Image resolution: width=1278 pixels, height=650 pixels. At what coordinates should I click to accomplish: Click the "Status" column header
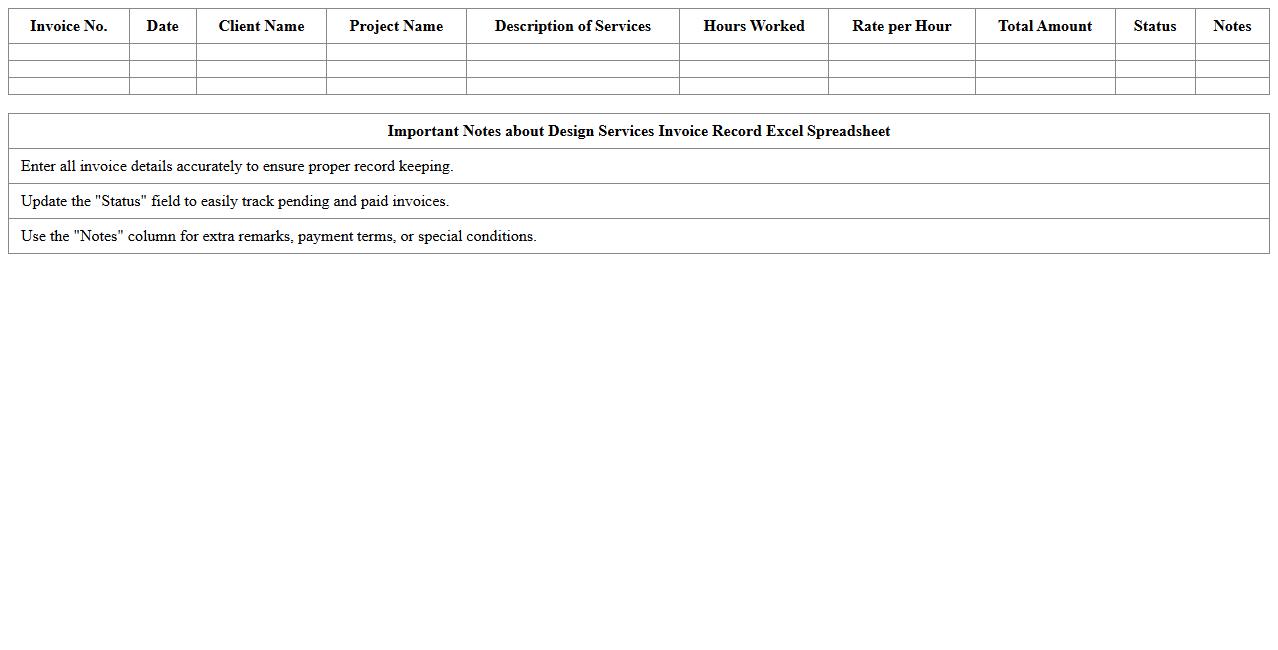[1155, 26]
